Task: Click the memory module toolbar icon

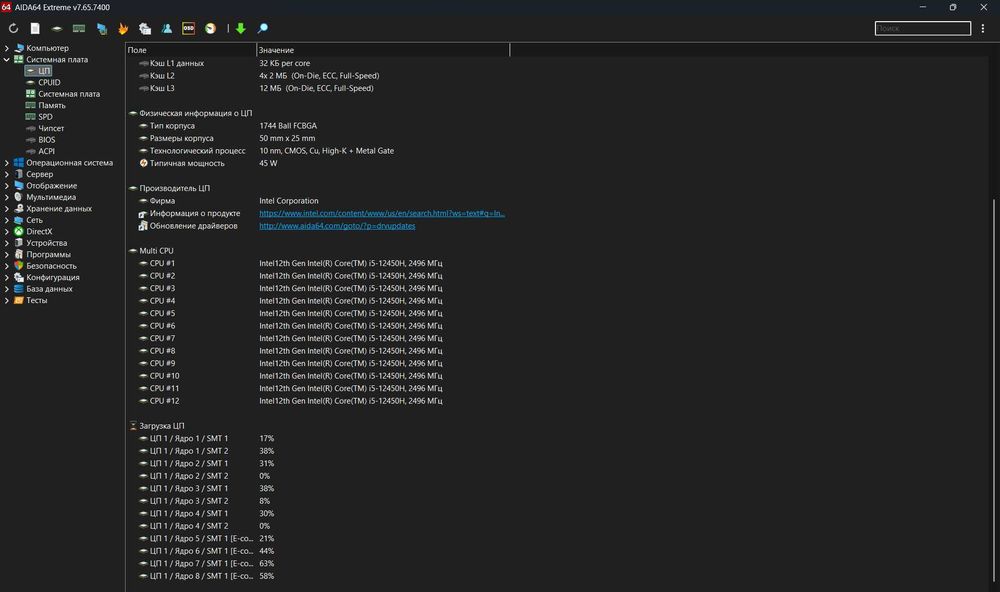Action: tap(79, 29)
